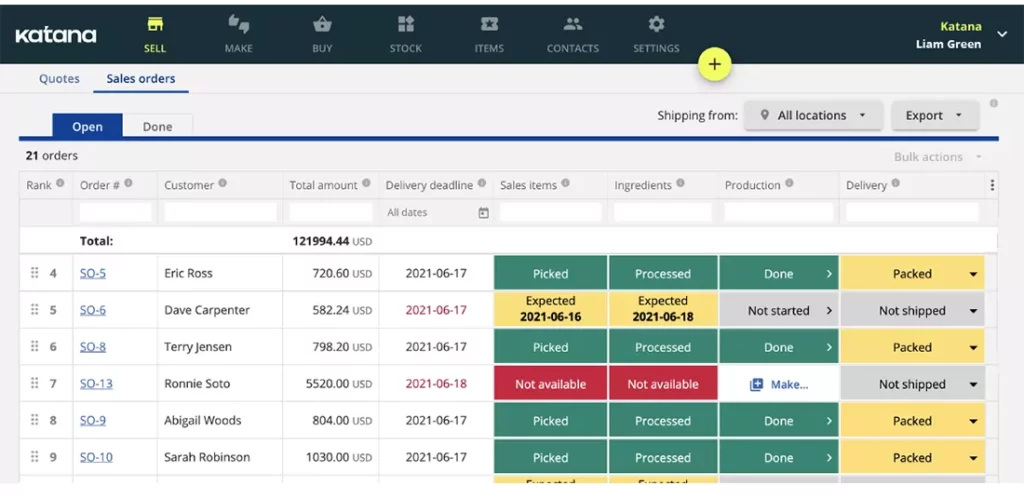The width and height of the screenshot is (1024, 499).
Task: Open the Make section icon
Action: tap(238, 25)
